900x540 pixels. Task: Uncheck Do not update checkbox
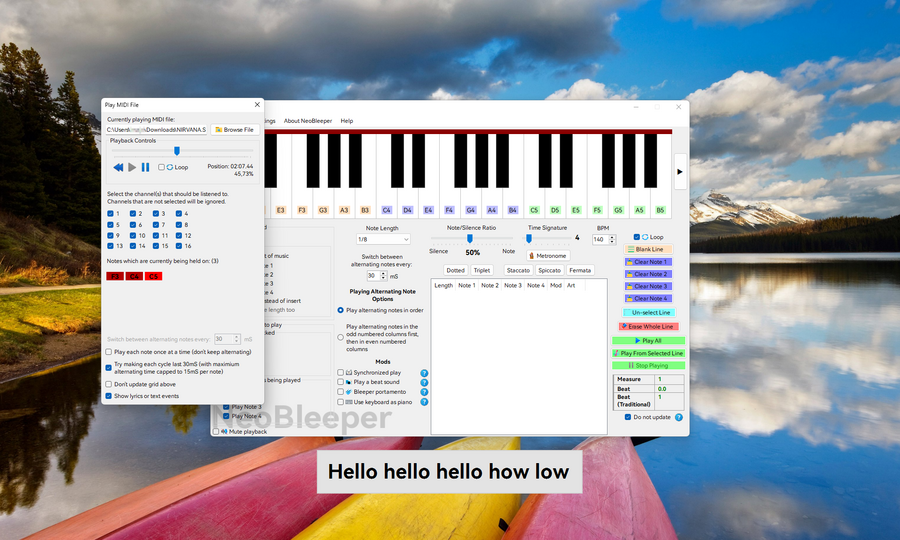tap(627, 417)
